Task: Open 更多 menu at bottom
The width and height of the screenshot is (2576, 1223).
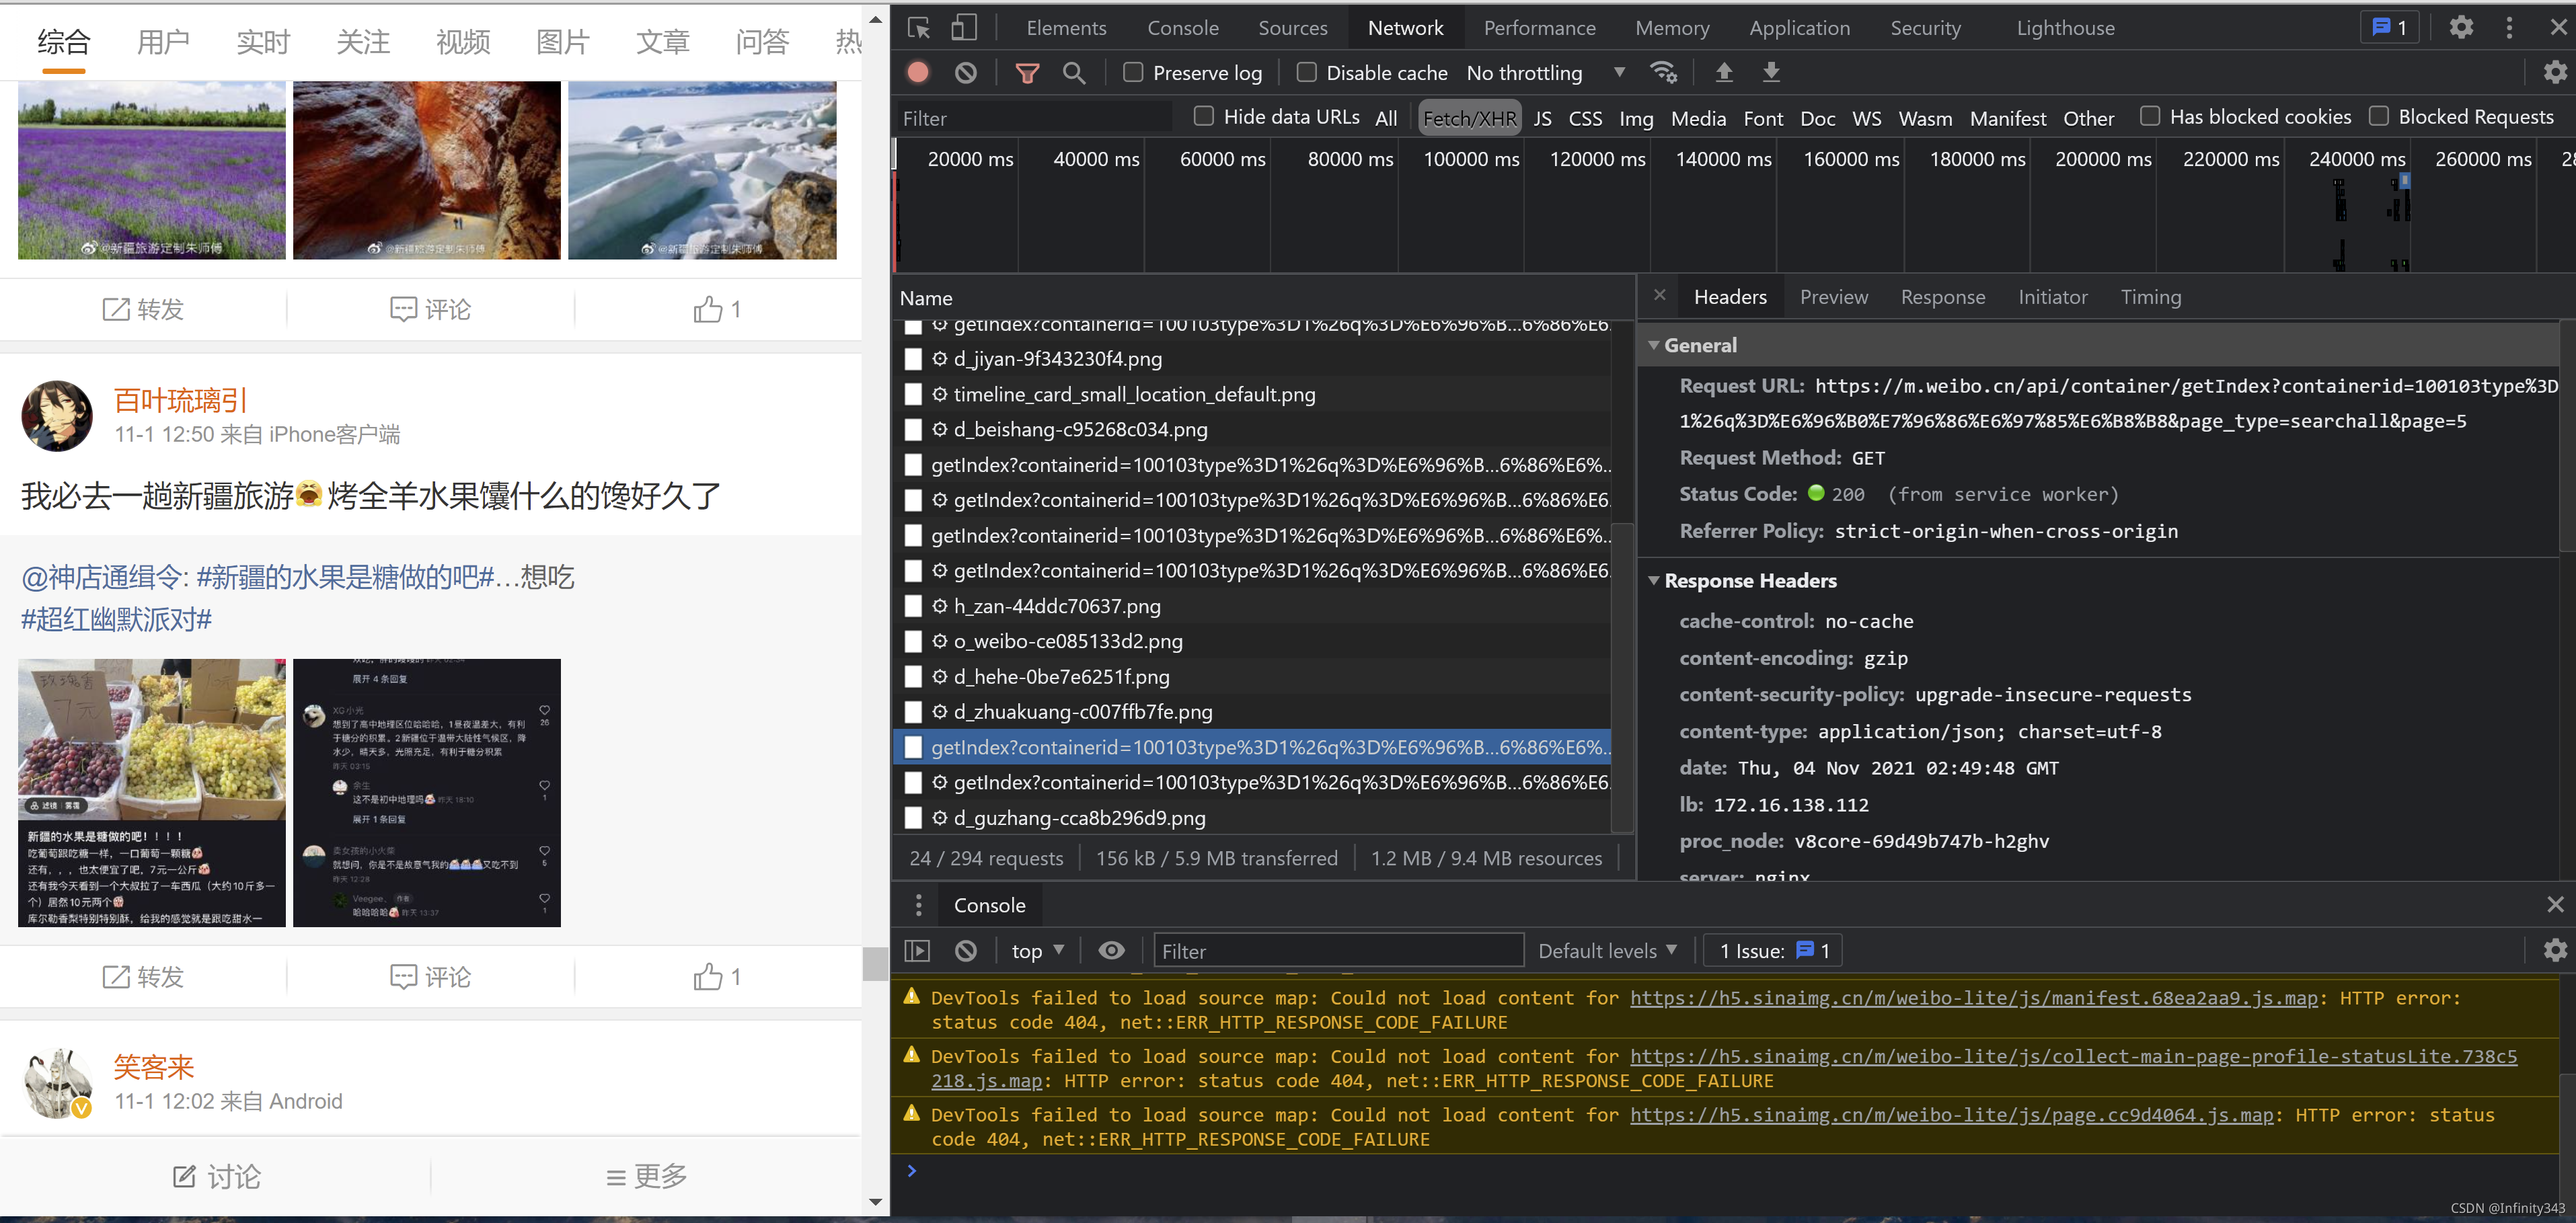Action: [647, 1176]
